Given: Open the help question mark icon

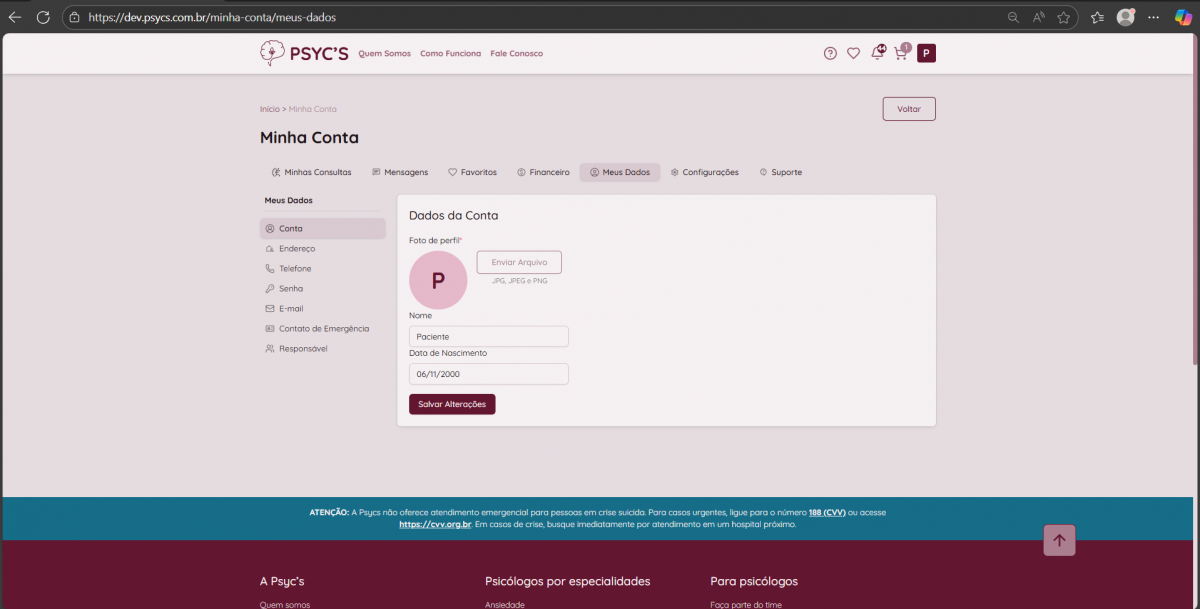Looking at the screenshot, I should tap(830, 54).
